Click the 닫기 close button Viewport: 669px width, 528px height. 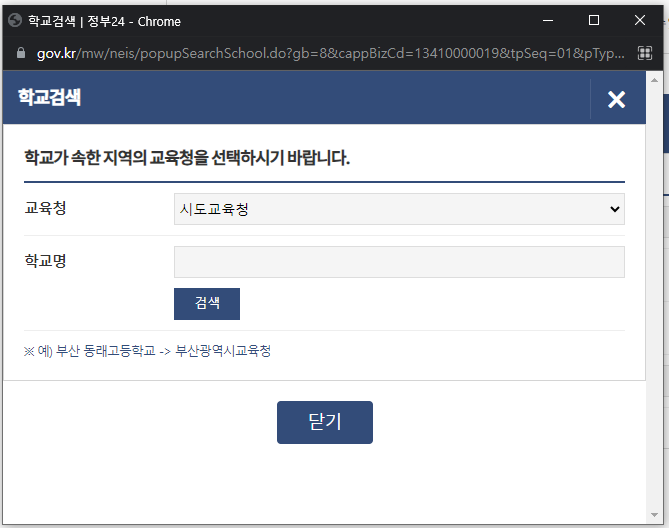pos(325,422)
